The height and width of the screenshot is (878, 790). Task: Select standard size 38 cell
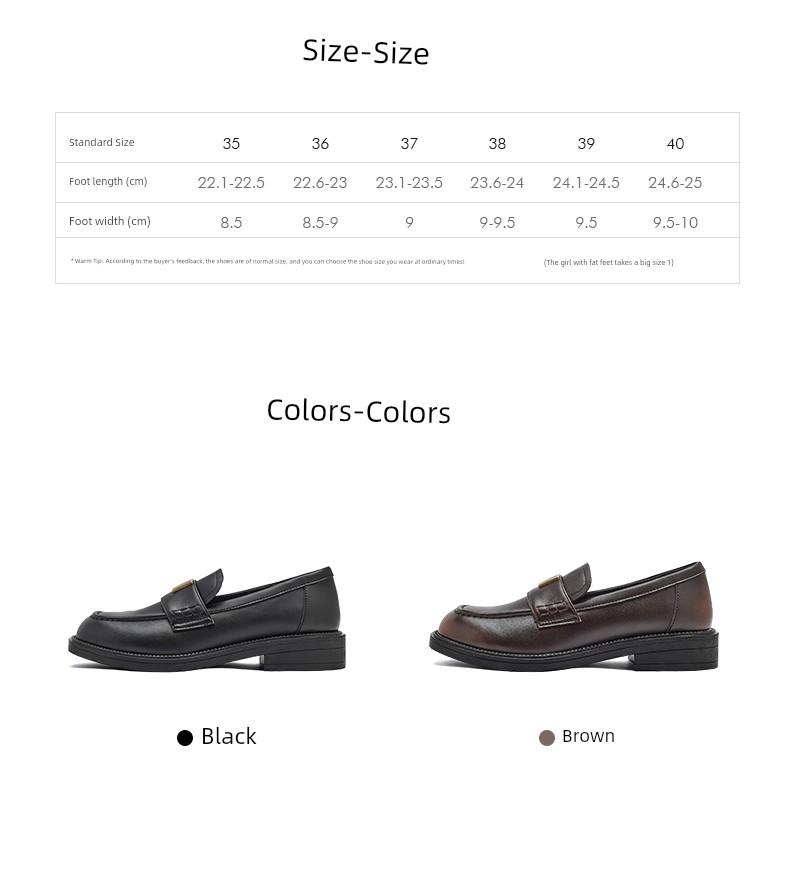pos(497,143)
